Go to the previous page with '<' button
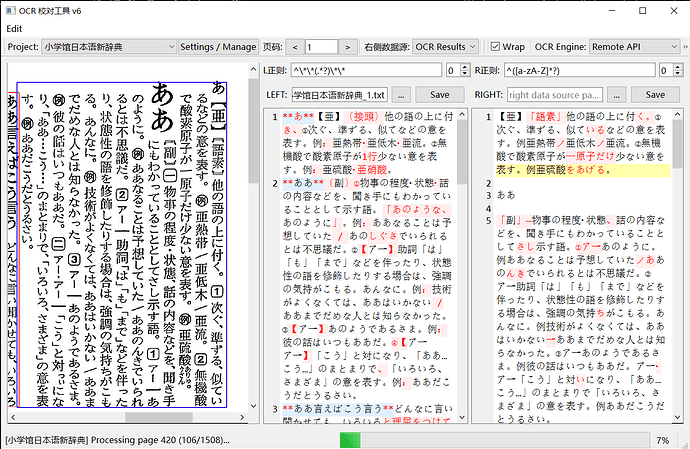Screen dimensions: 690x449 pos(294,47)
